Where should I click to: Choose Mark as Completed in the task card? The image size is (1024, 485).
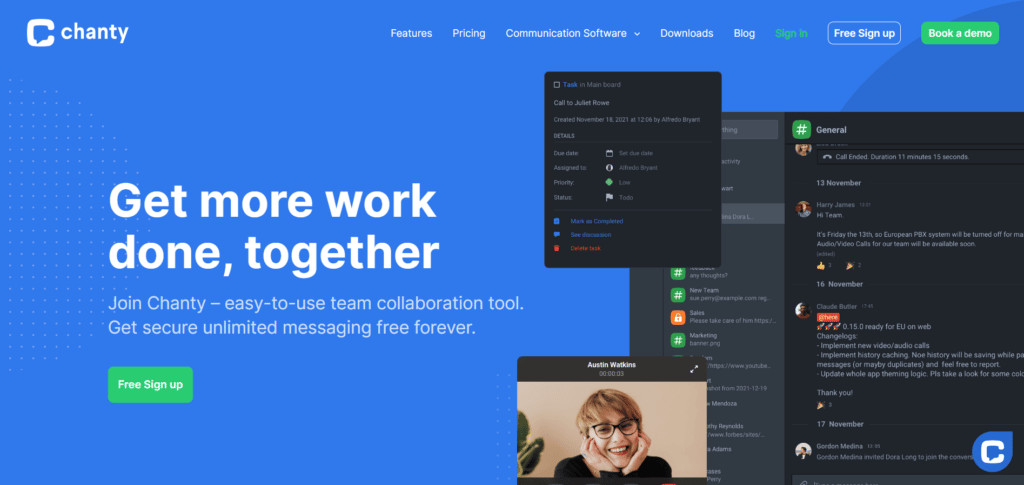click(x=596, y=221)
